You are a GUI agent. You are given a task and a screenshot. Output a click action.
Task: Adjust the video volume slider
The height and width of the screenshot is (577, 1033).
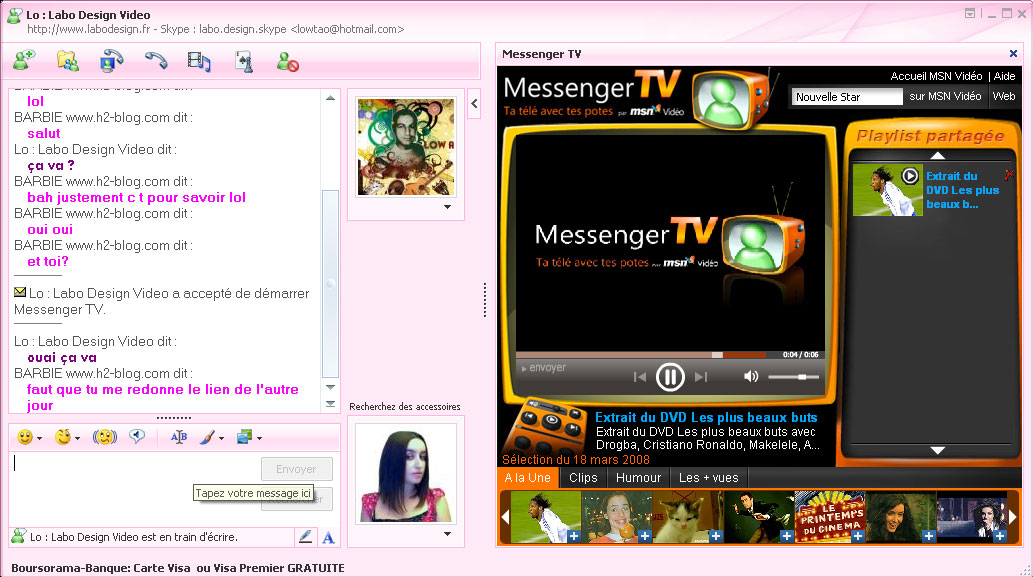[795, 377]
